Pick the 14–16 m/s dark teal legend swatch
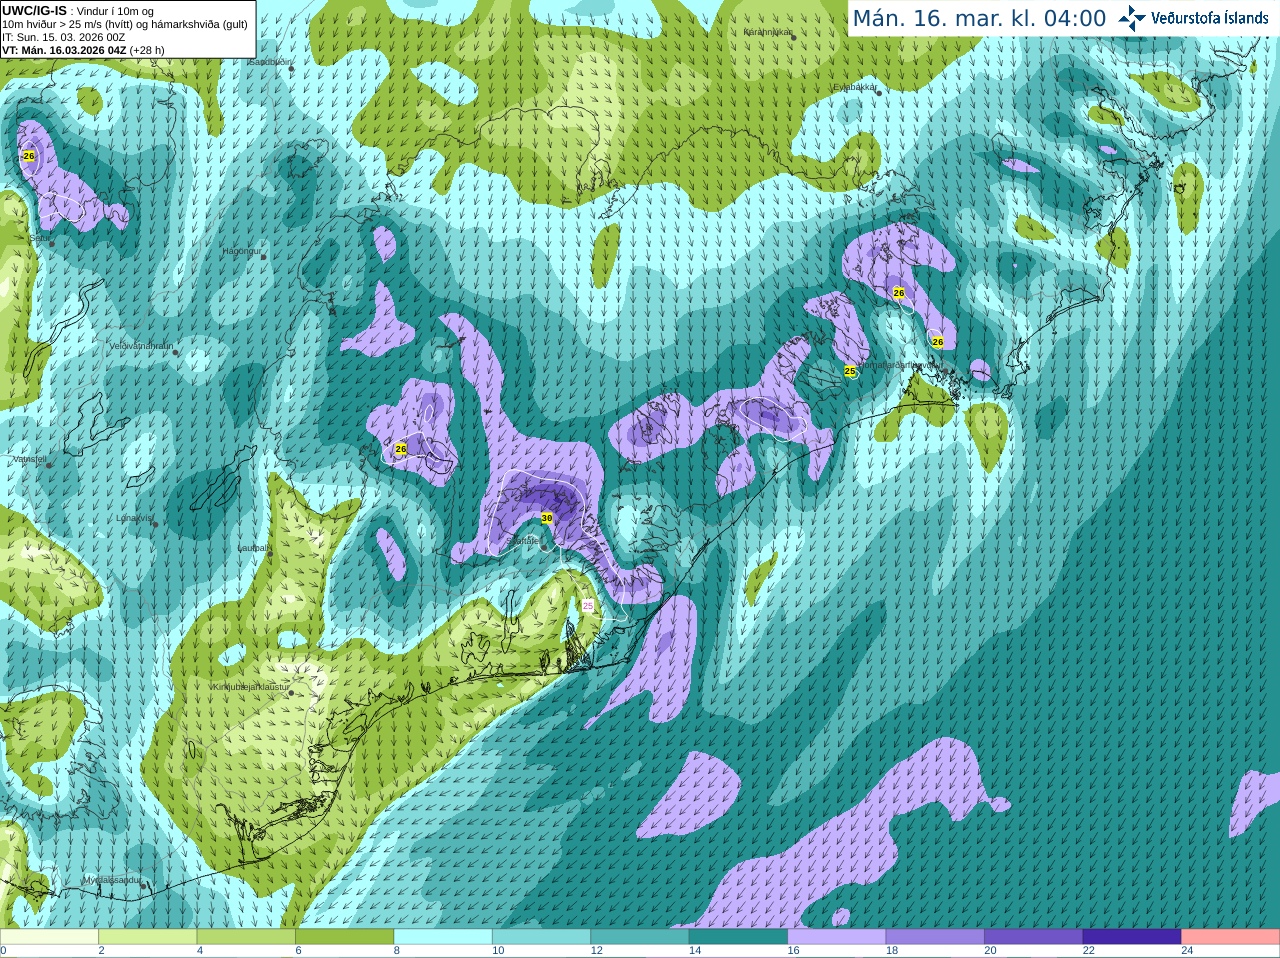This screenshot has width=1280, height=958. click(x=738, y=937)
